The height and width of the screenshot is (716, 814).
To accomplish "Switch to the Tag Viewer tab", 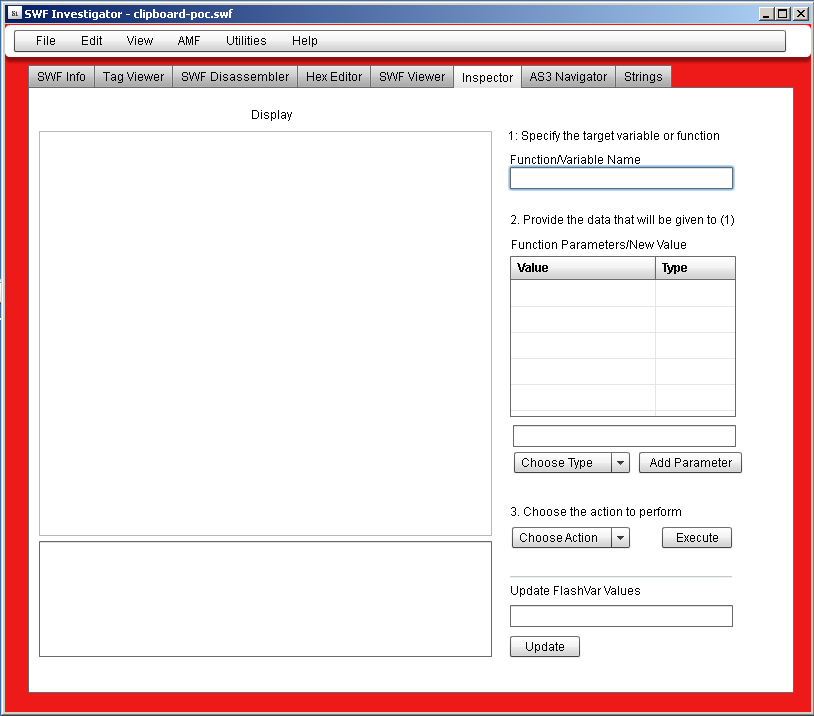I will pos(133,77).
